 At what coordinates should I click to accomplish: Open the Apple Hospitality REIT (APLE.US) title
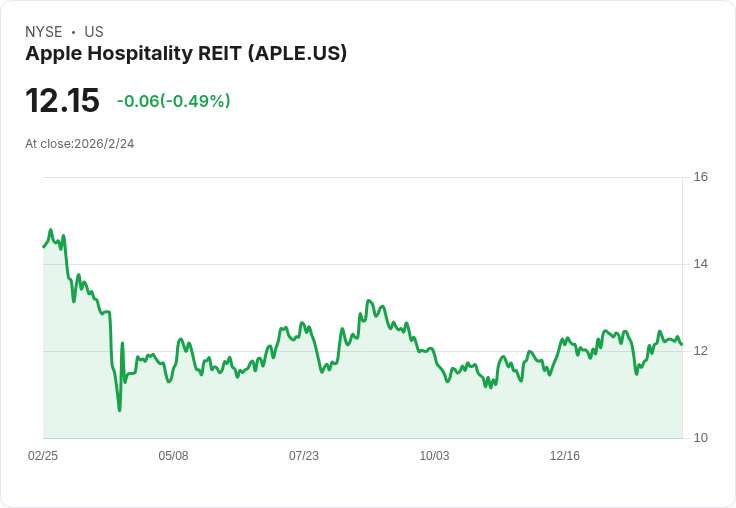(x=186, y=54)
